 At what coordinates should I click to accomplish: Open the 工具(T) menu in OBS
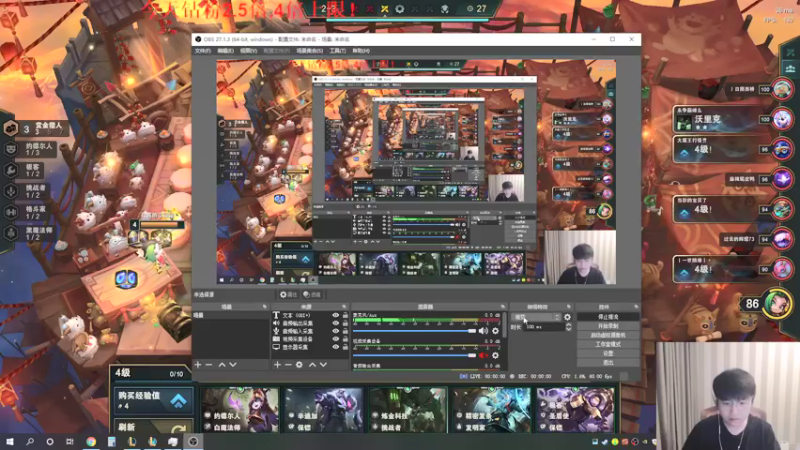point(337,51)
